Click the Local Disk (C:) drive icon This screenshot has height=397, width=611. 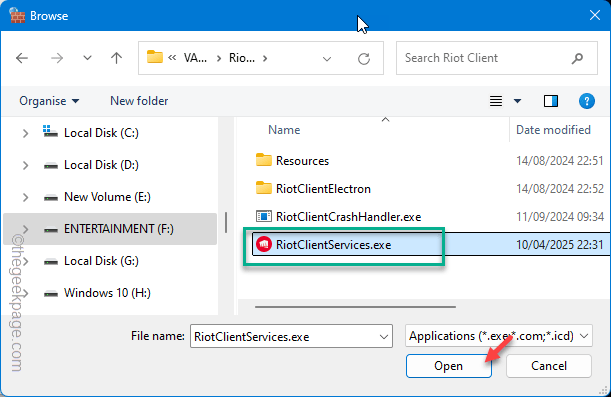[50, 131]
